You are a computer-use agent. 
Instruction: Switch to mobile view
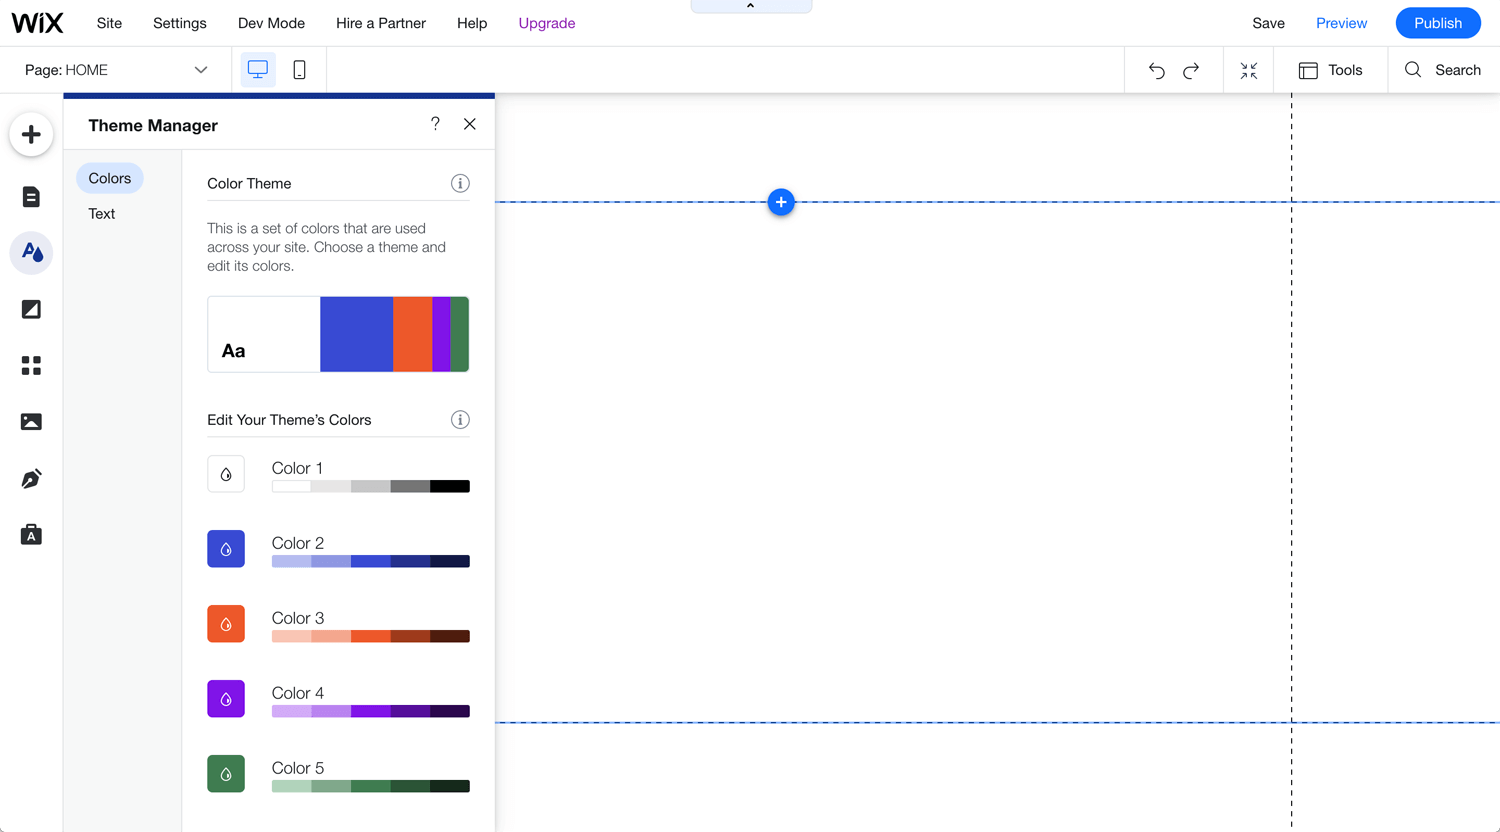pyautogui.click(x=299, y=70)
